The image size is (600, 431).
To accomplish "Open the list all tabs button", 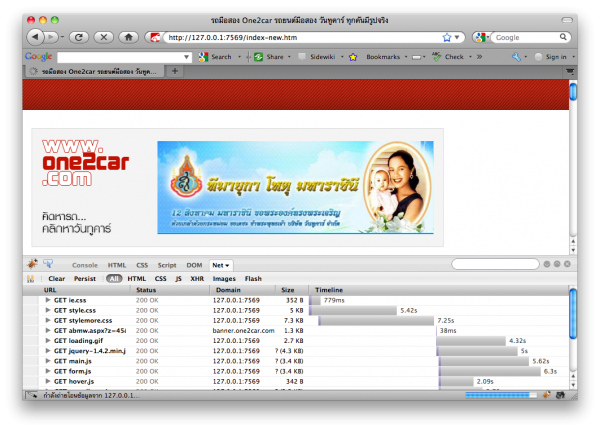I will click(x=570, y=72).
